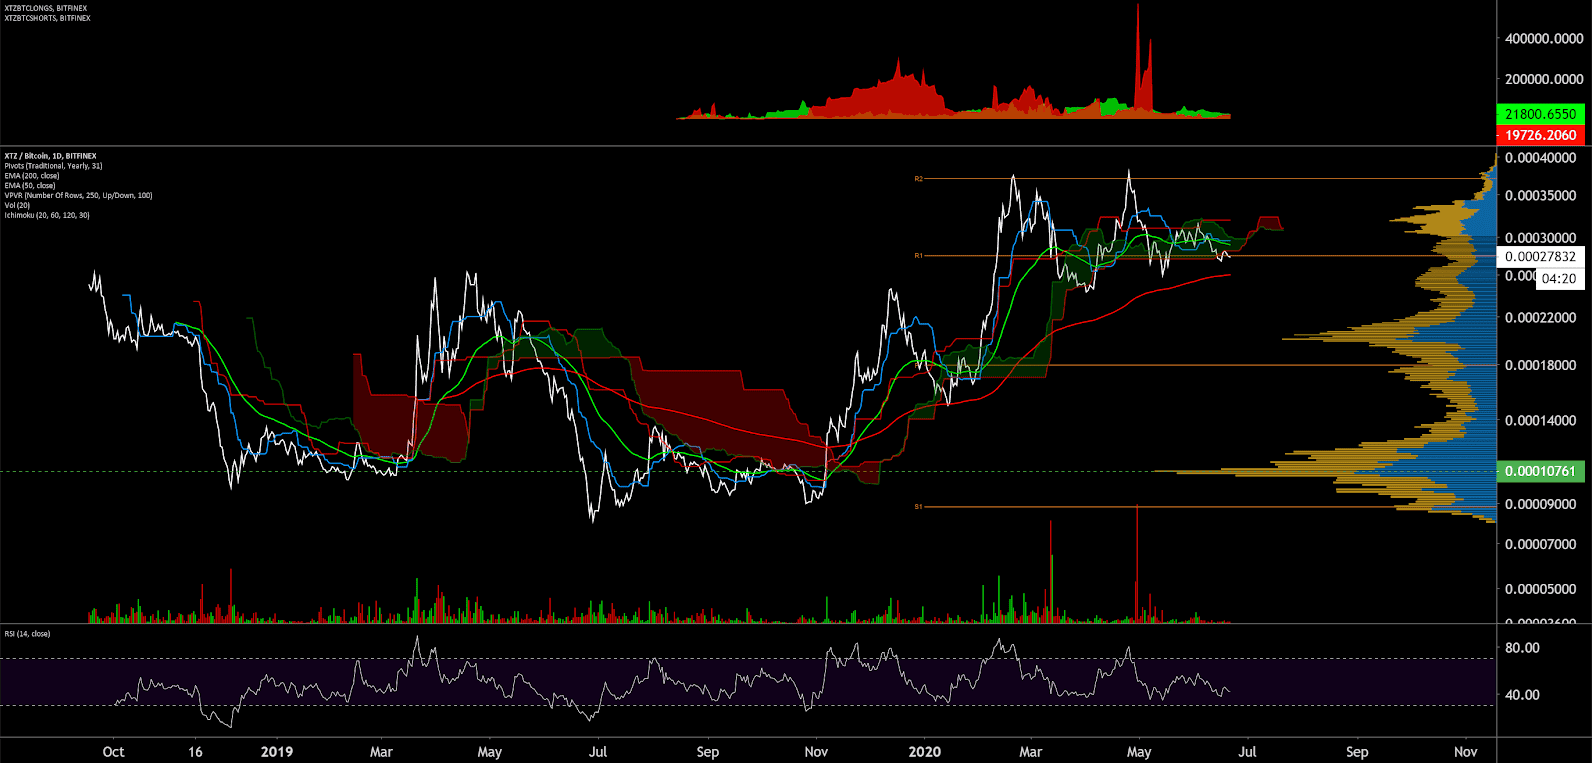The image size is (1592, 763).
Task: Click the current price tag 0.00027832
Action: tap(1540, 257)
